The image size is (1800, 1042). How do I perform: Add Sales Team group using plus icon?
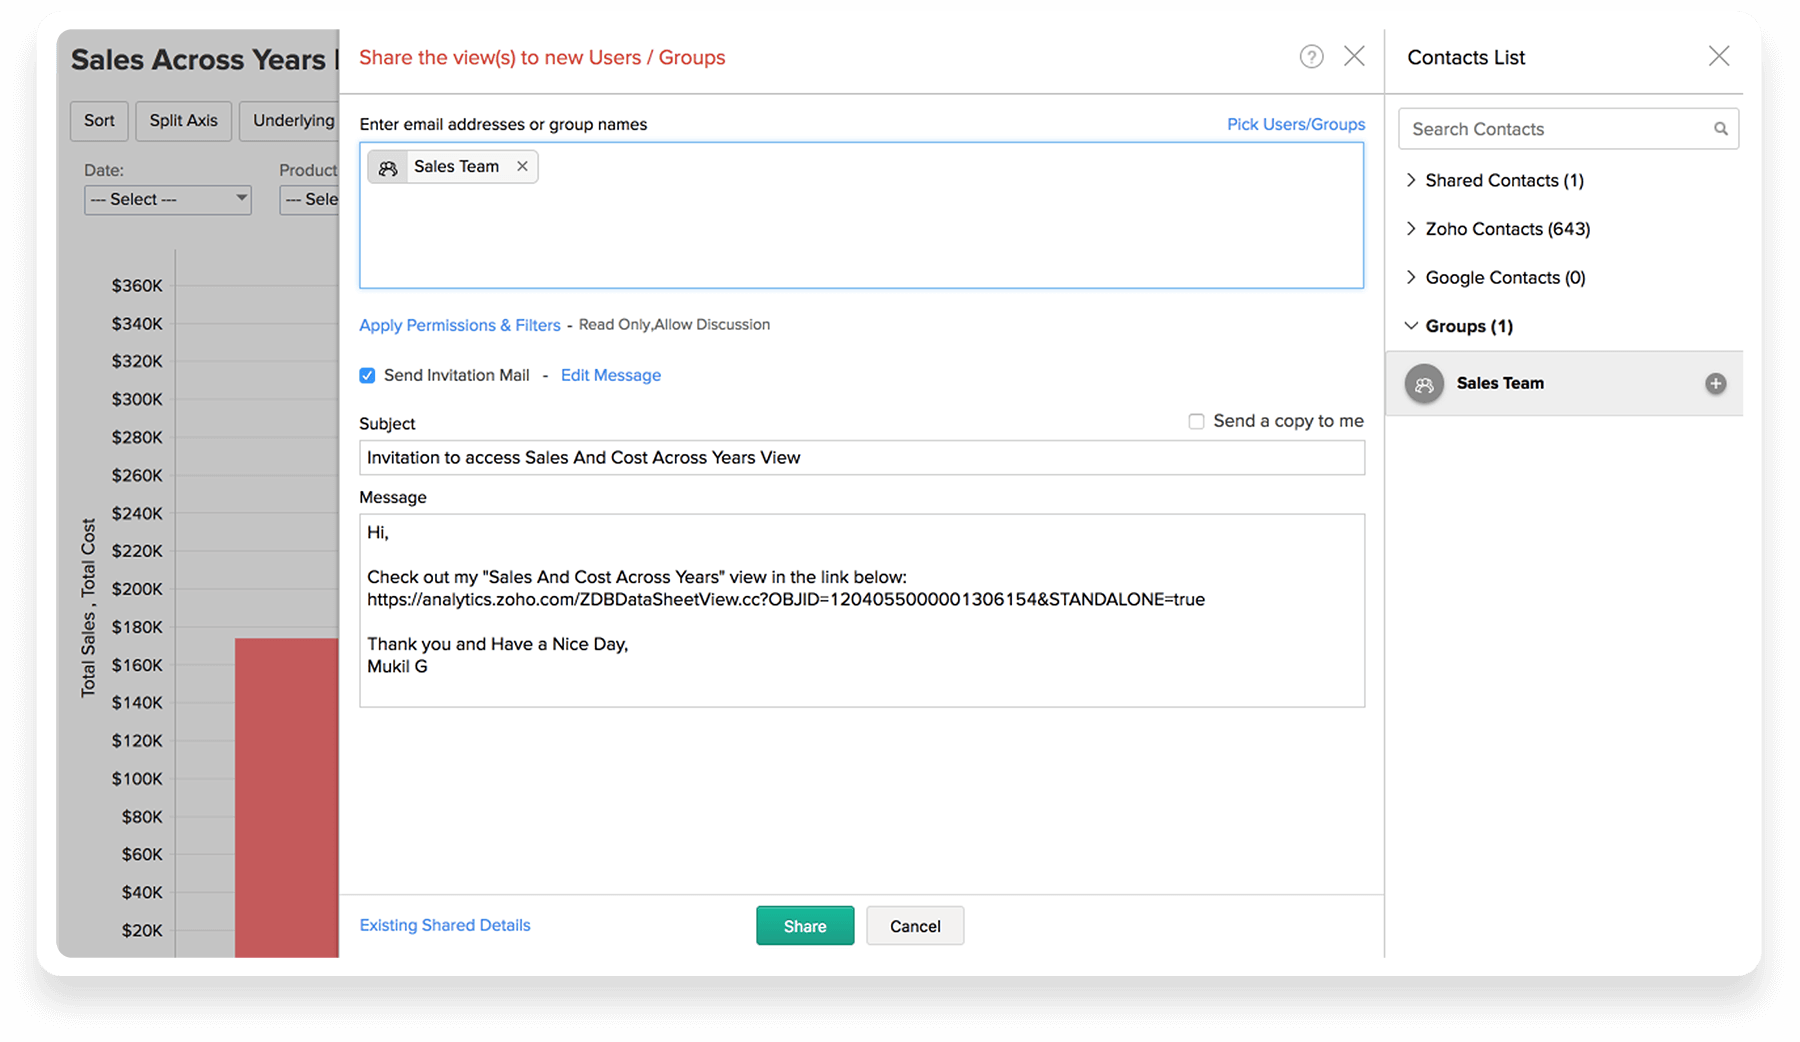(x=1715, y=384)
